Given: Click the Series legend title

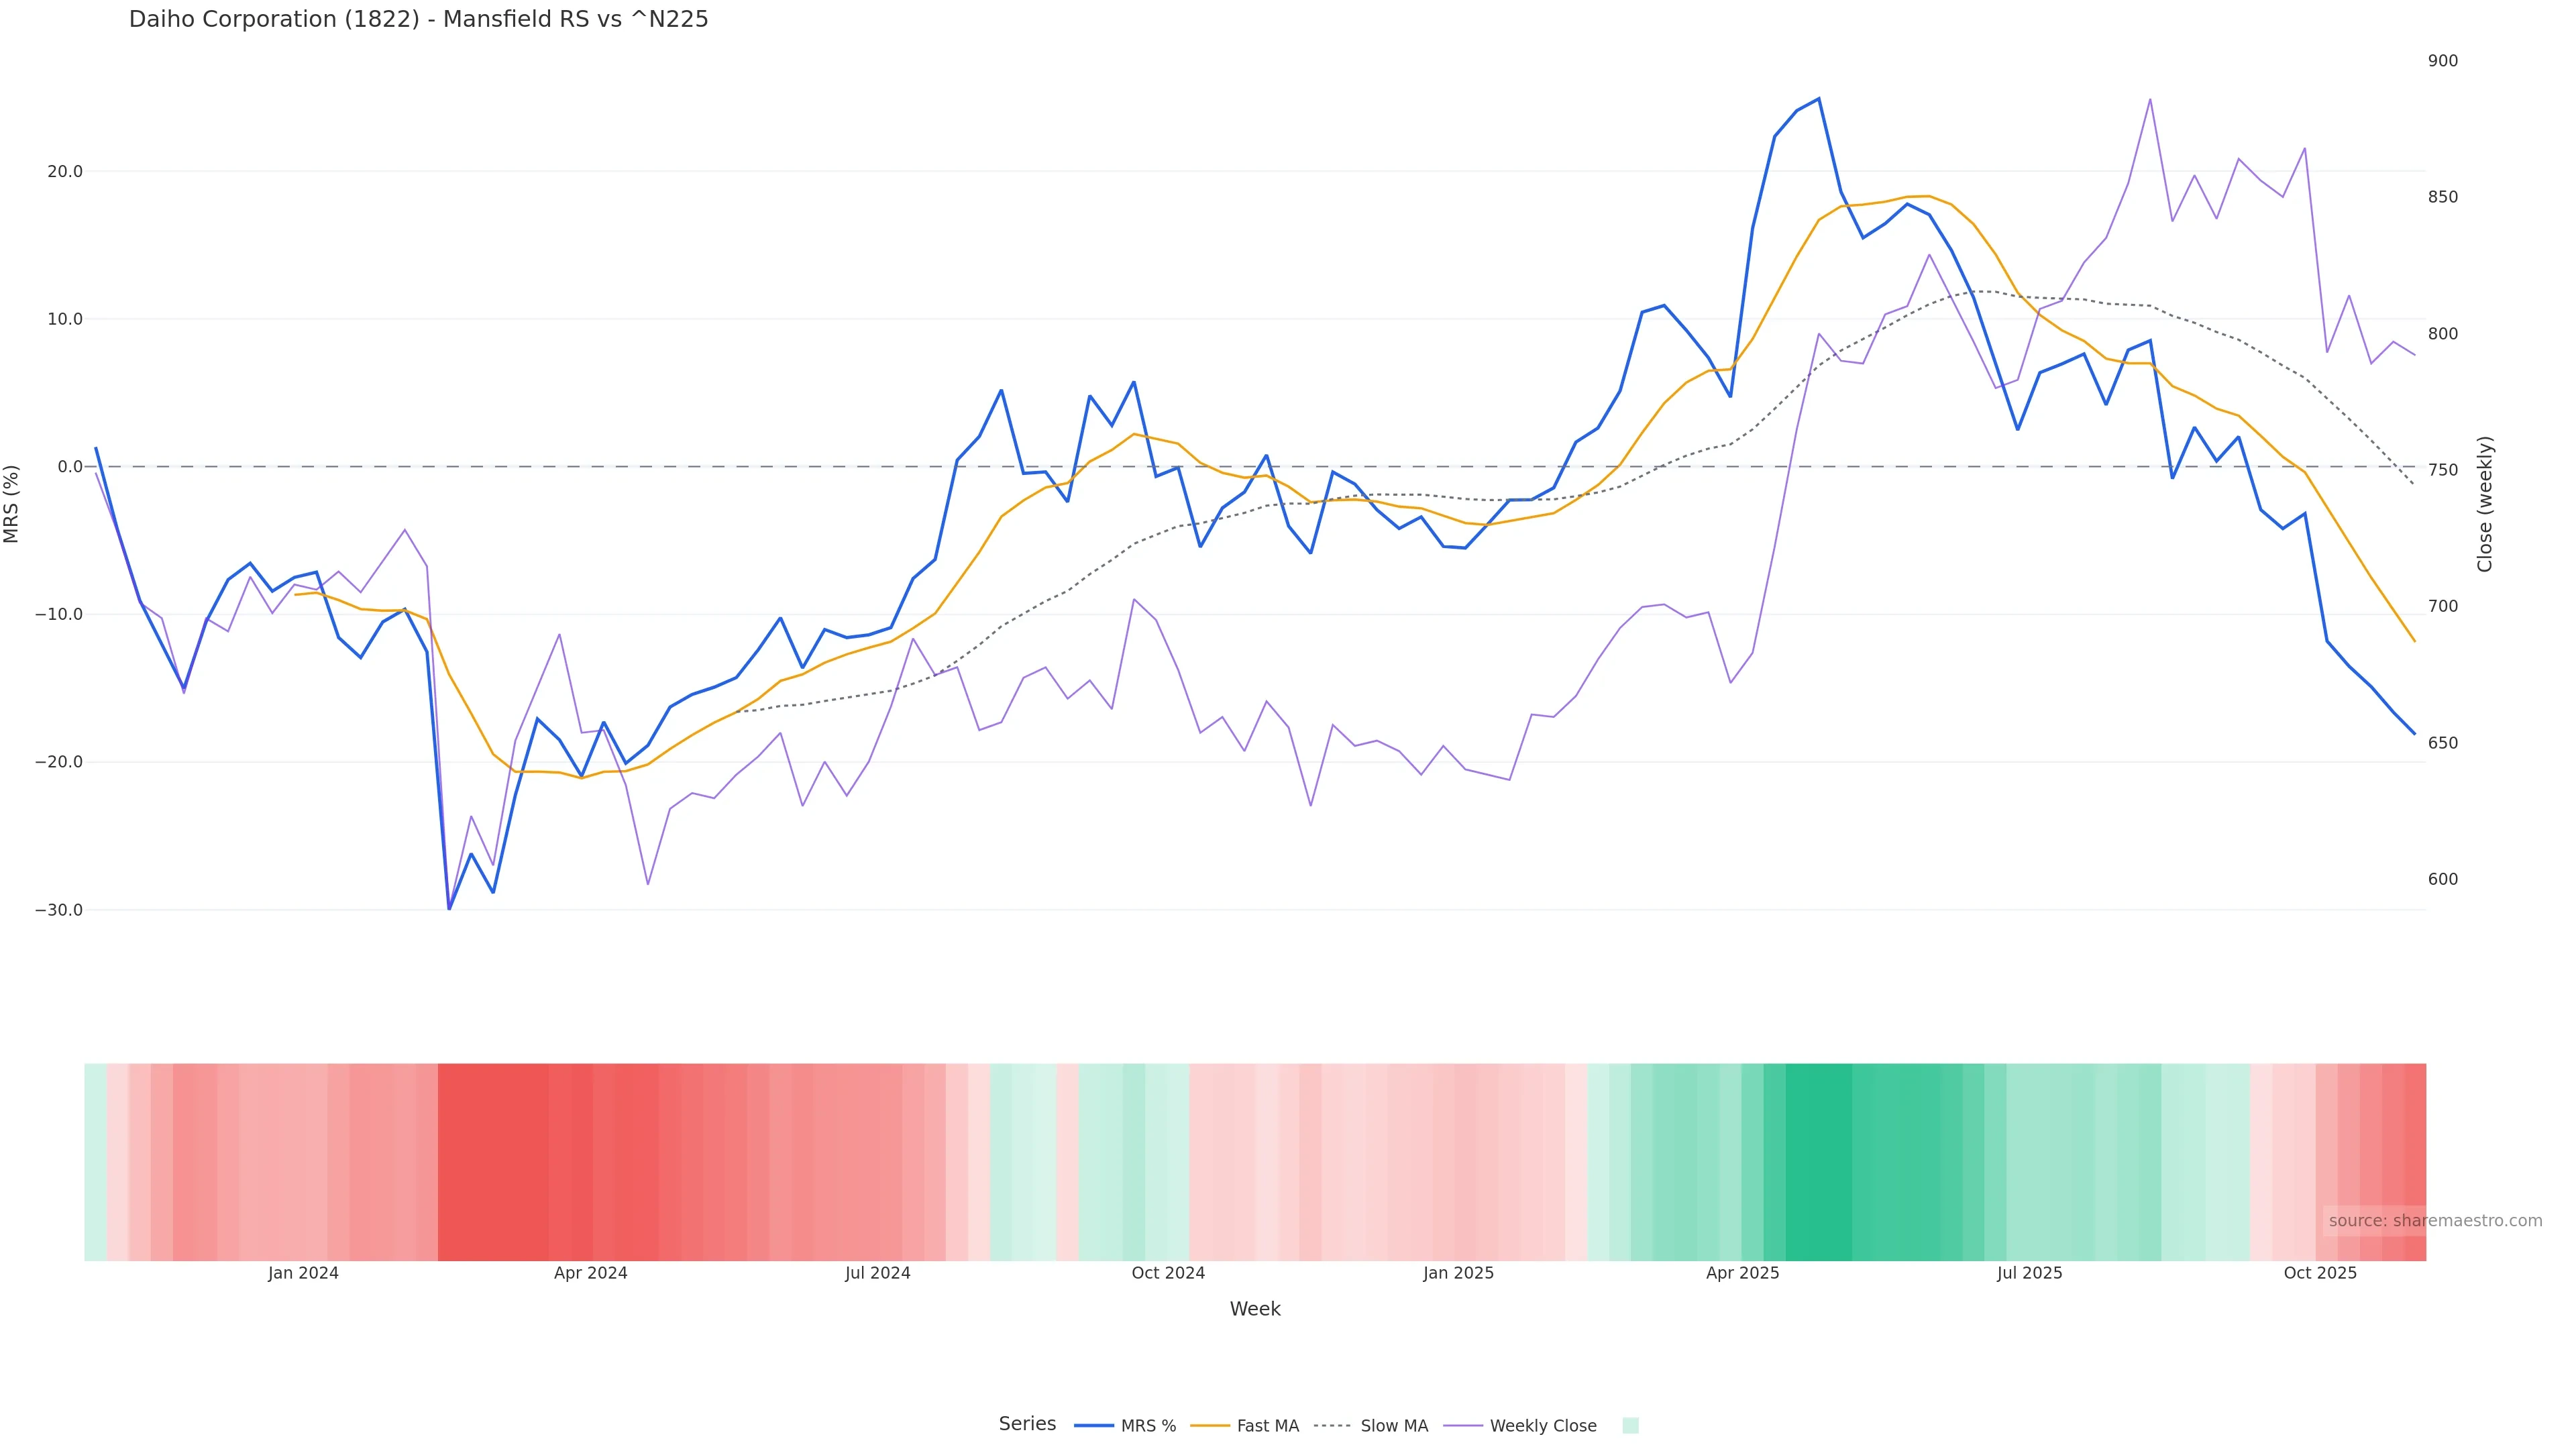Looking at the screenshot, I should [x=1027, y=1424].
